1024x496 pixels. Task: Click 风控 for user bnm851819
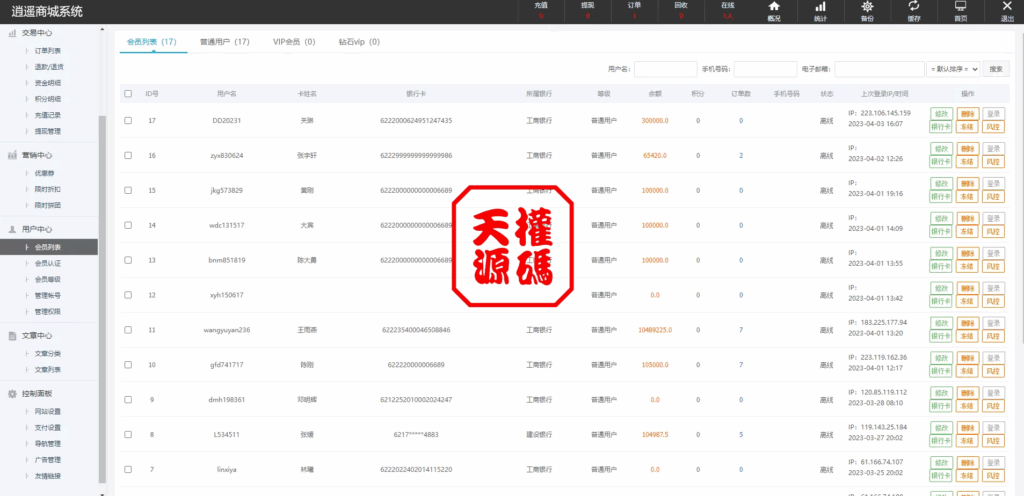[993, 266]
